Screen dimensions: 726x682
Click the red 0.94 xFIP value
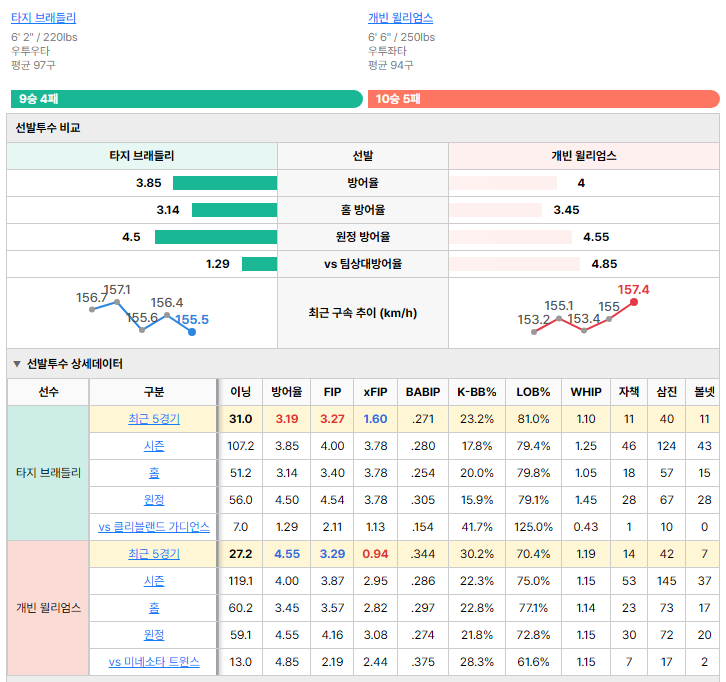[x=375, y=554]
